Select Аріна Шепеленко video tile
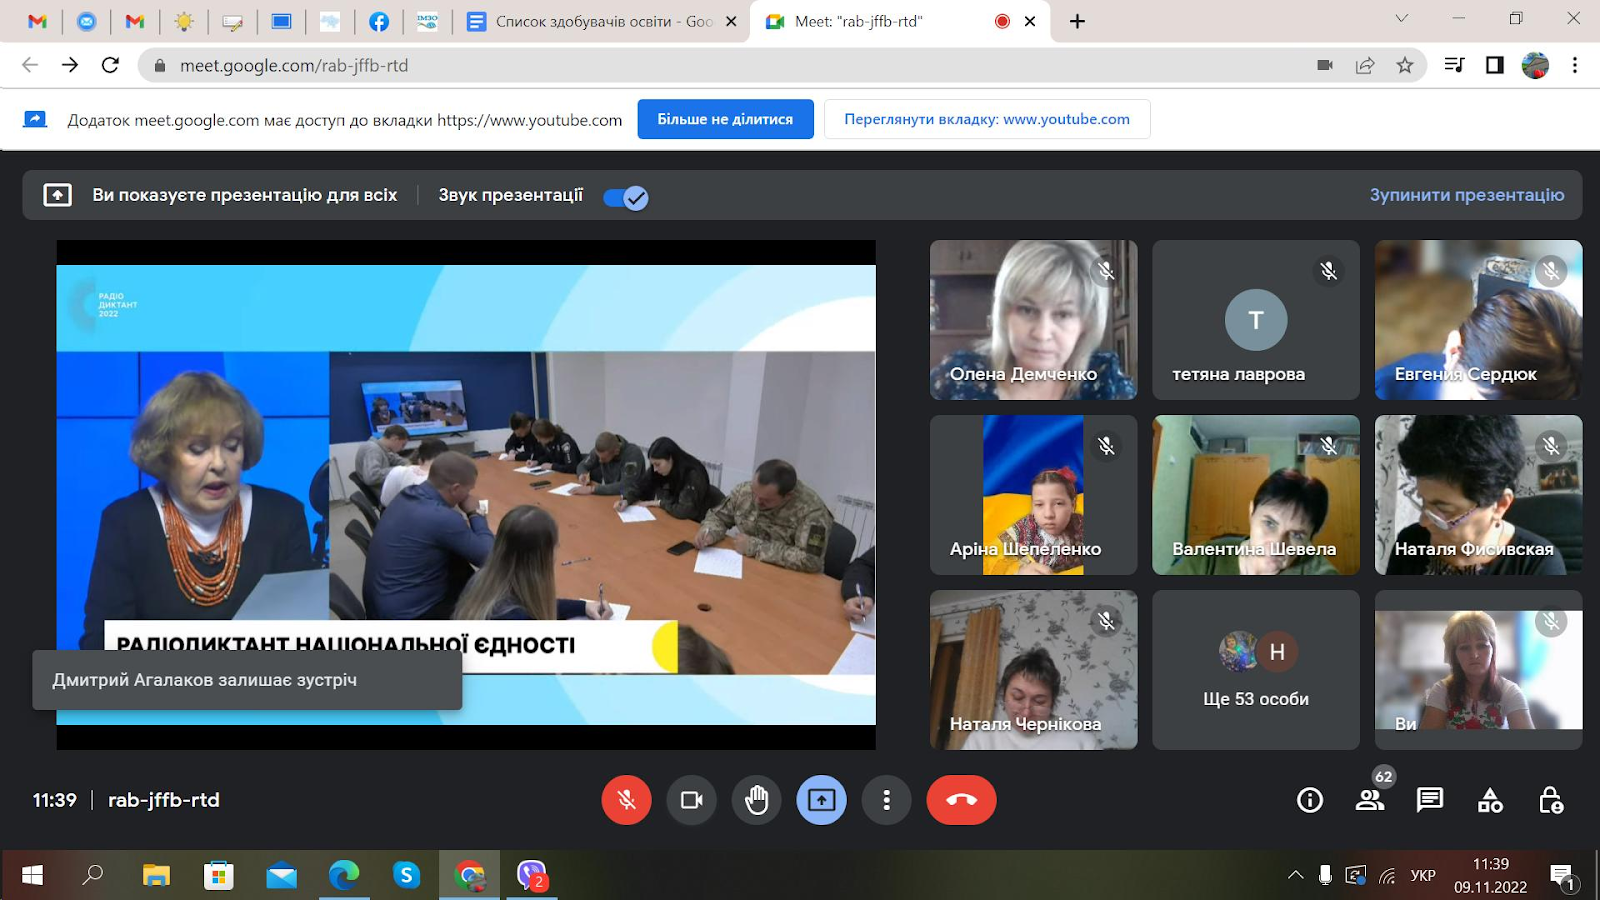Viewport: 1600px width, 900px height. click(x=1033, y=495)
